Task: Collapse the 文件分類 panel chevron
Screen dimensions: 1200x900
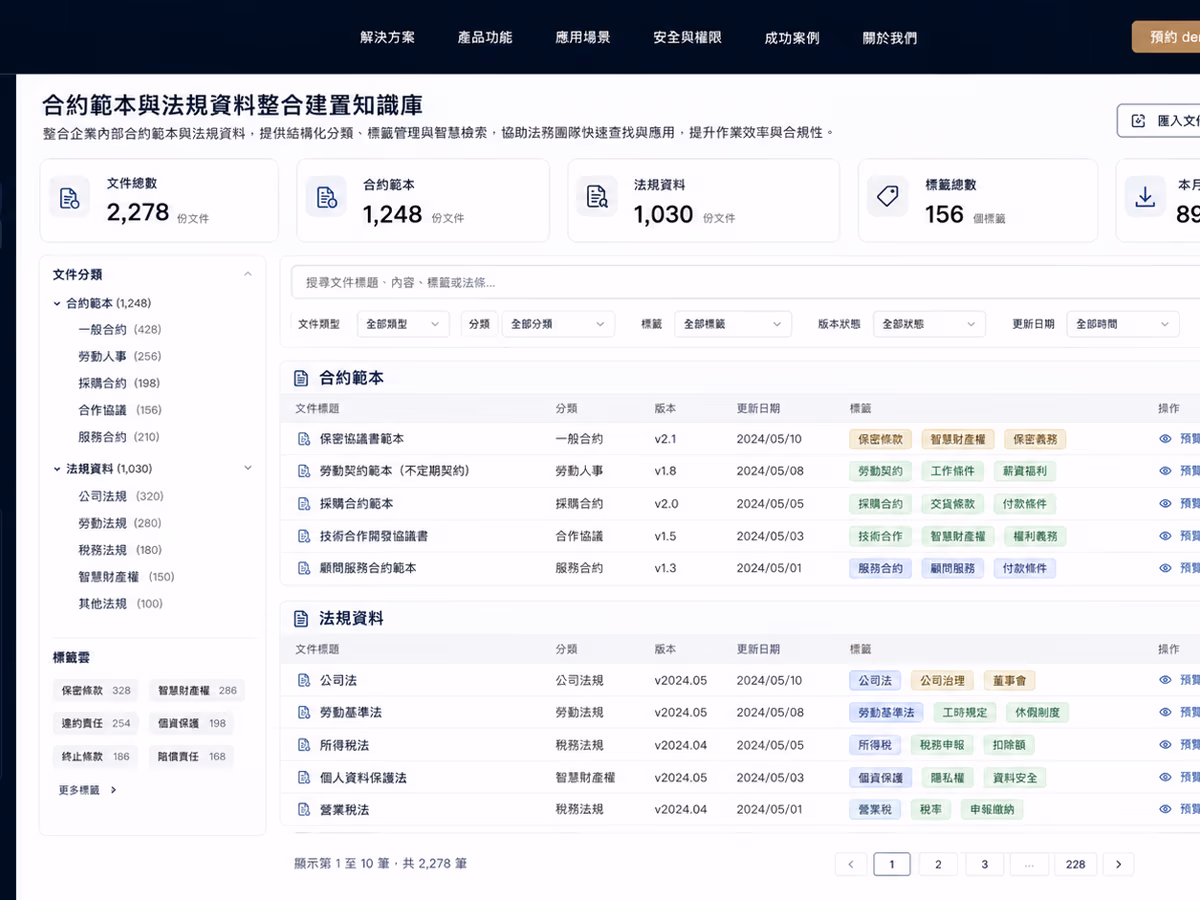Action: (x=248, y=274)
